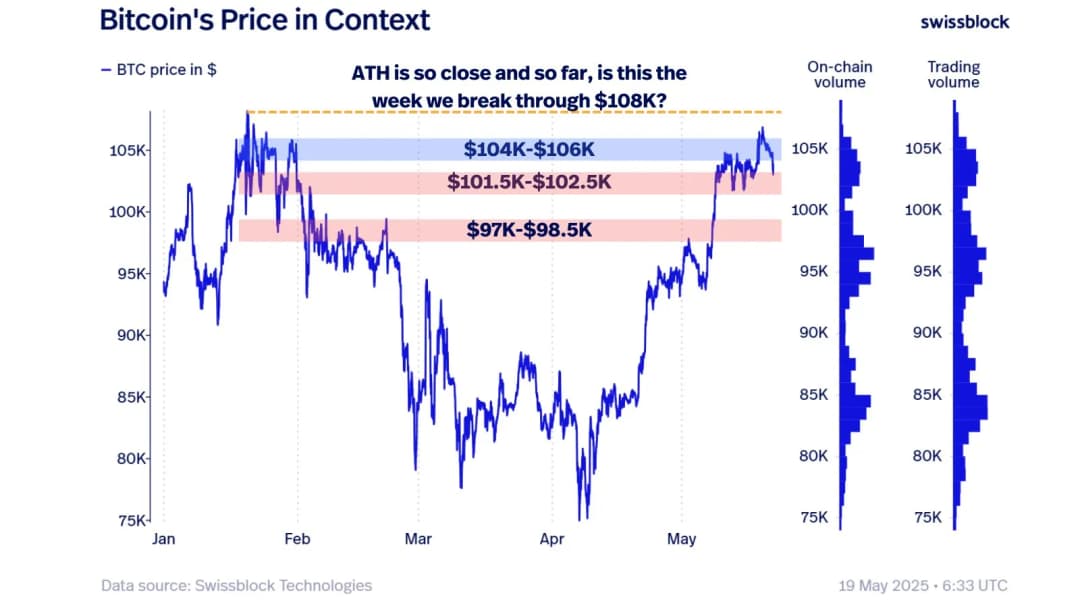Click the 95K label of the On-chain volume histogram
This screenshot has height=608, width=1080.
[x=811, y=272]
